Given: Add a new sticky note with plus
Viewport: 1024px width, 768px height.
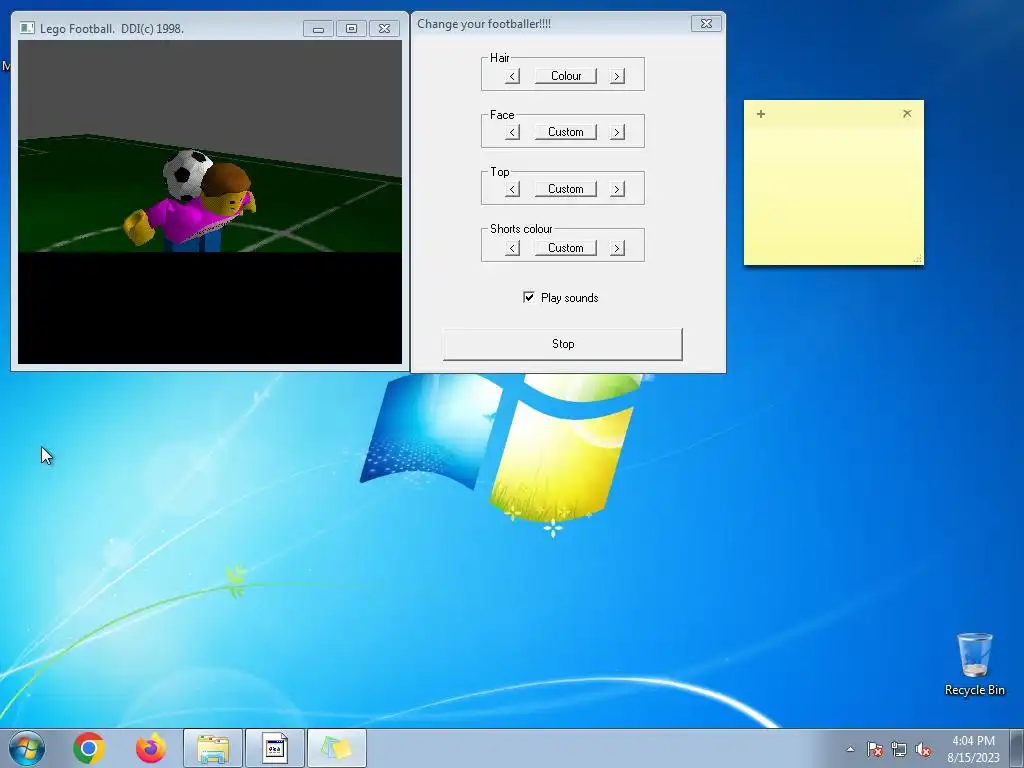Looking at the screenshot, I should pos(761,114).
